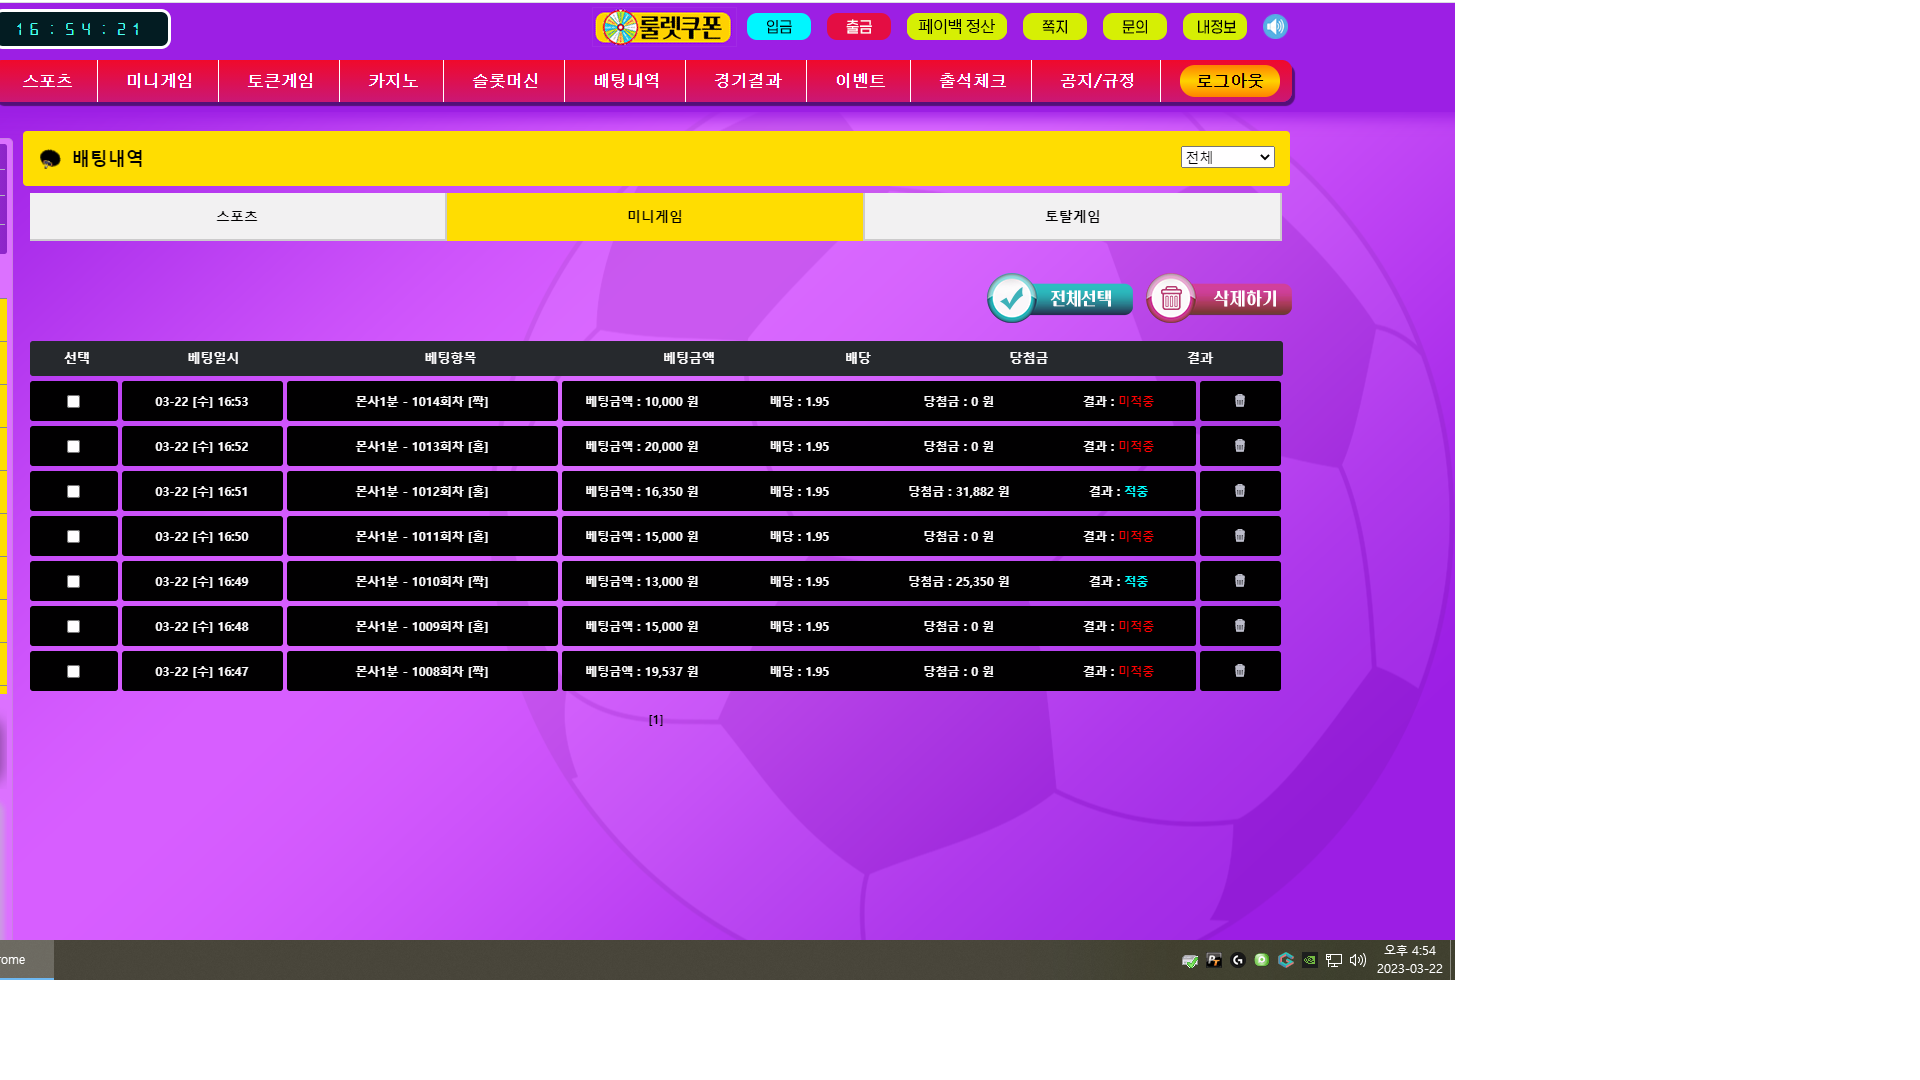Viewport: 1920px width, 1080px height.
Task: Click page number [1] link
Action: [656, 720]
